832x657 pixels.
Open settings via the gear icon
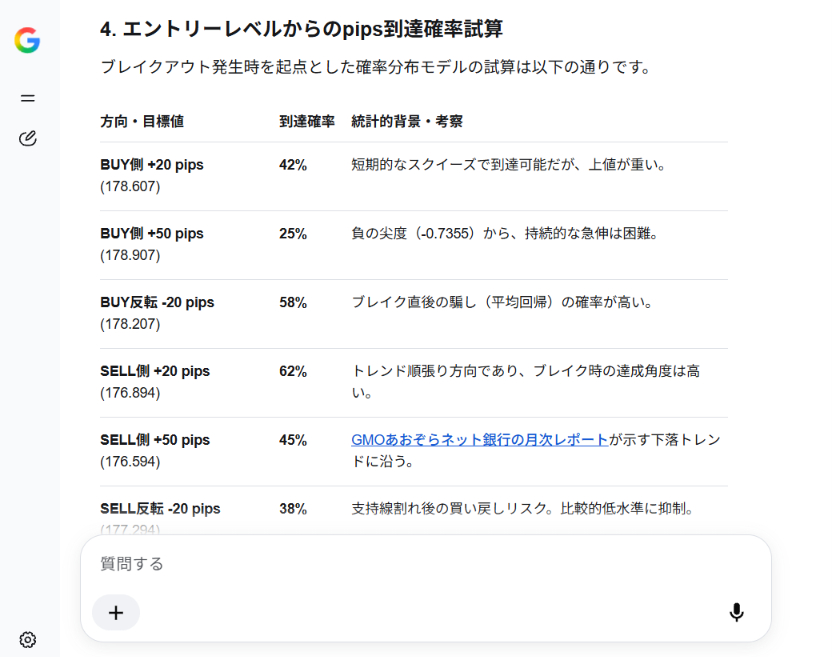pos(28,639)
